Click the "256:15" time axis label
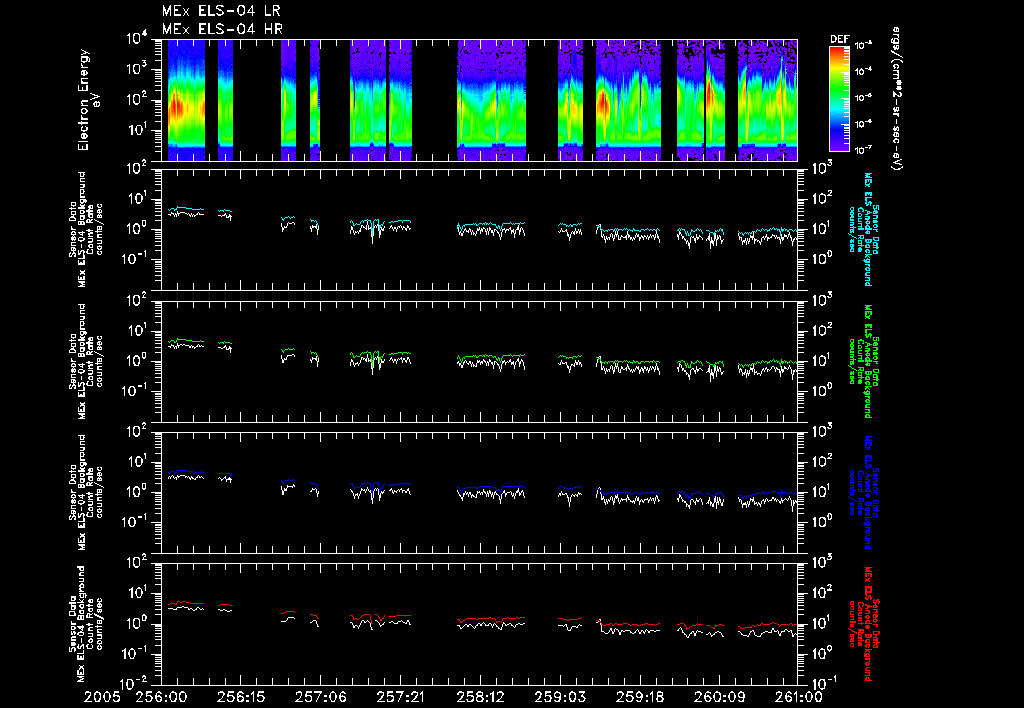Image resolution: width=1024 pixels, height=708 pixels. [x=240, y=697]
